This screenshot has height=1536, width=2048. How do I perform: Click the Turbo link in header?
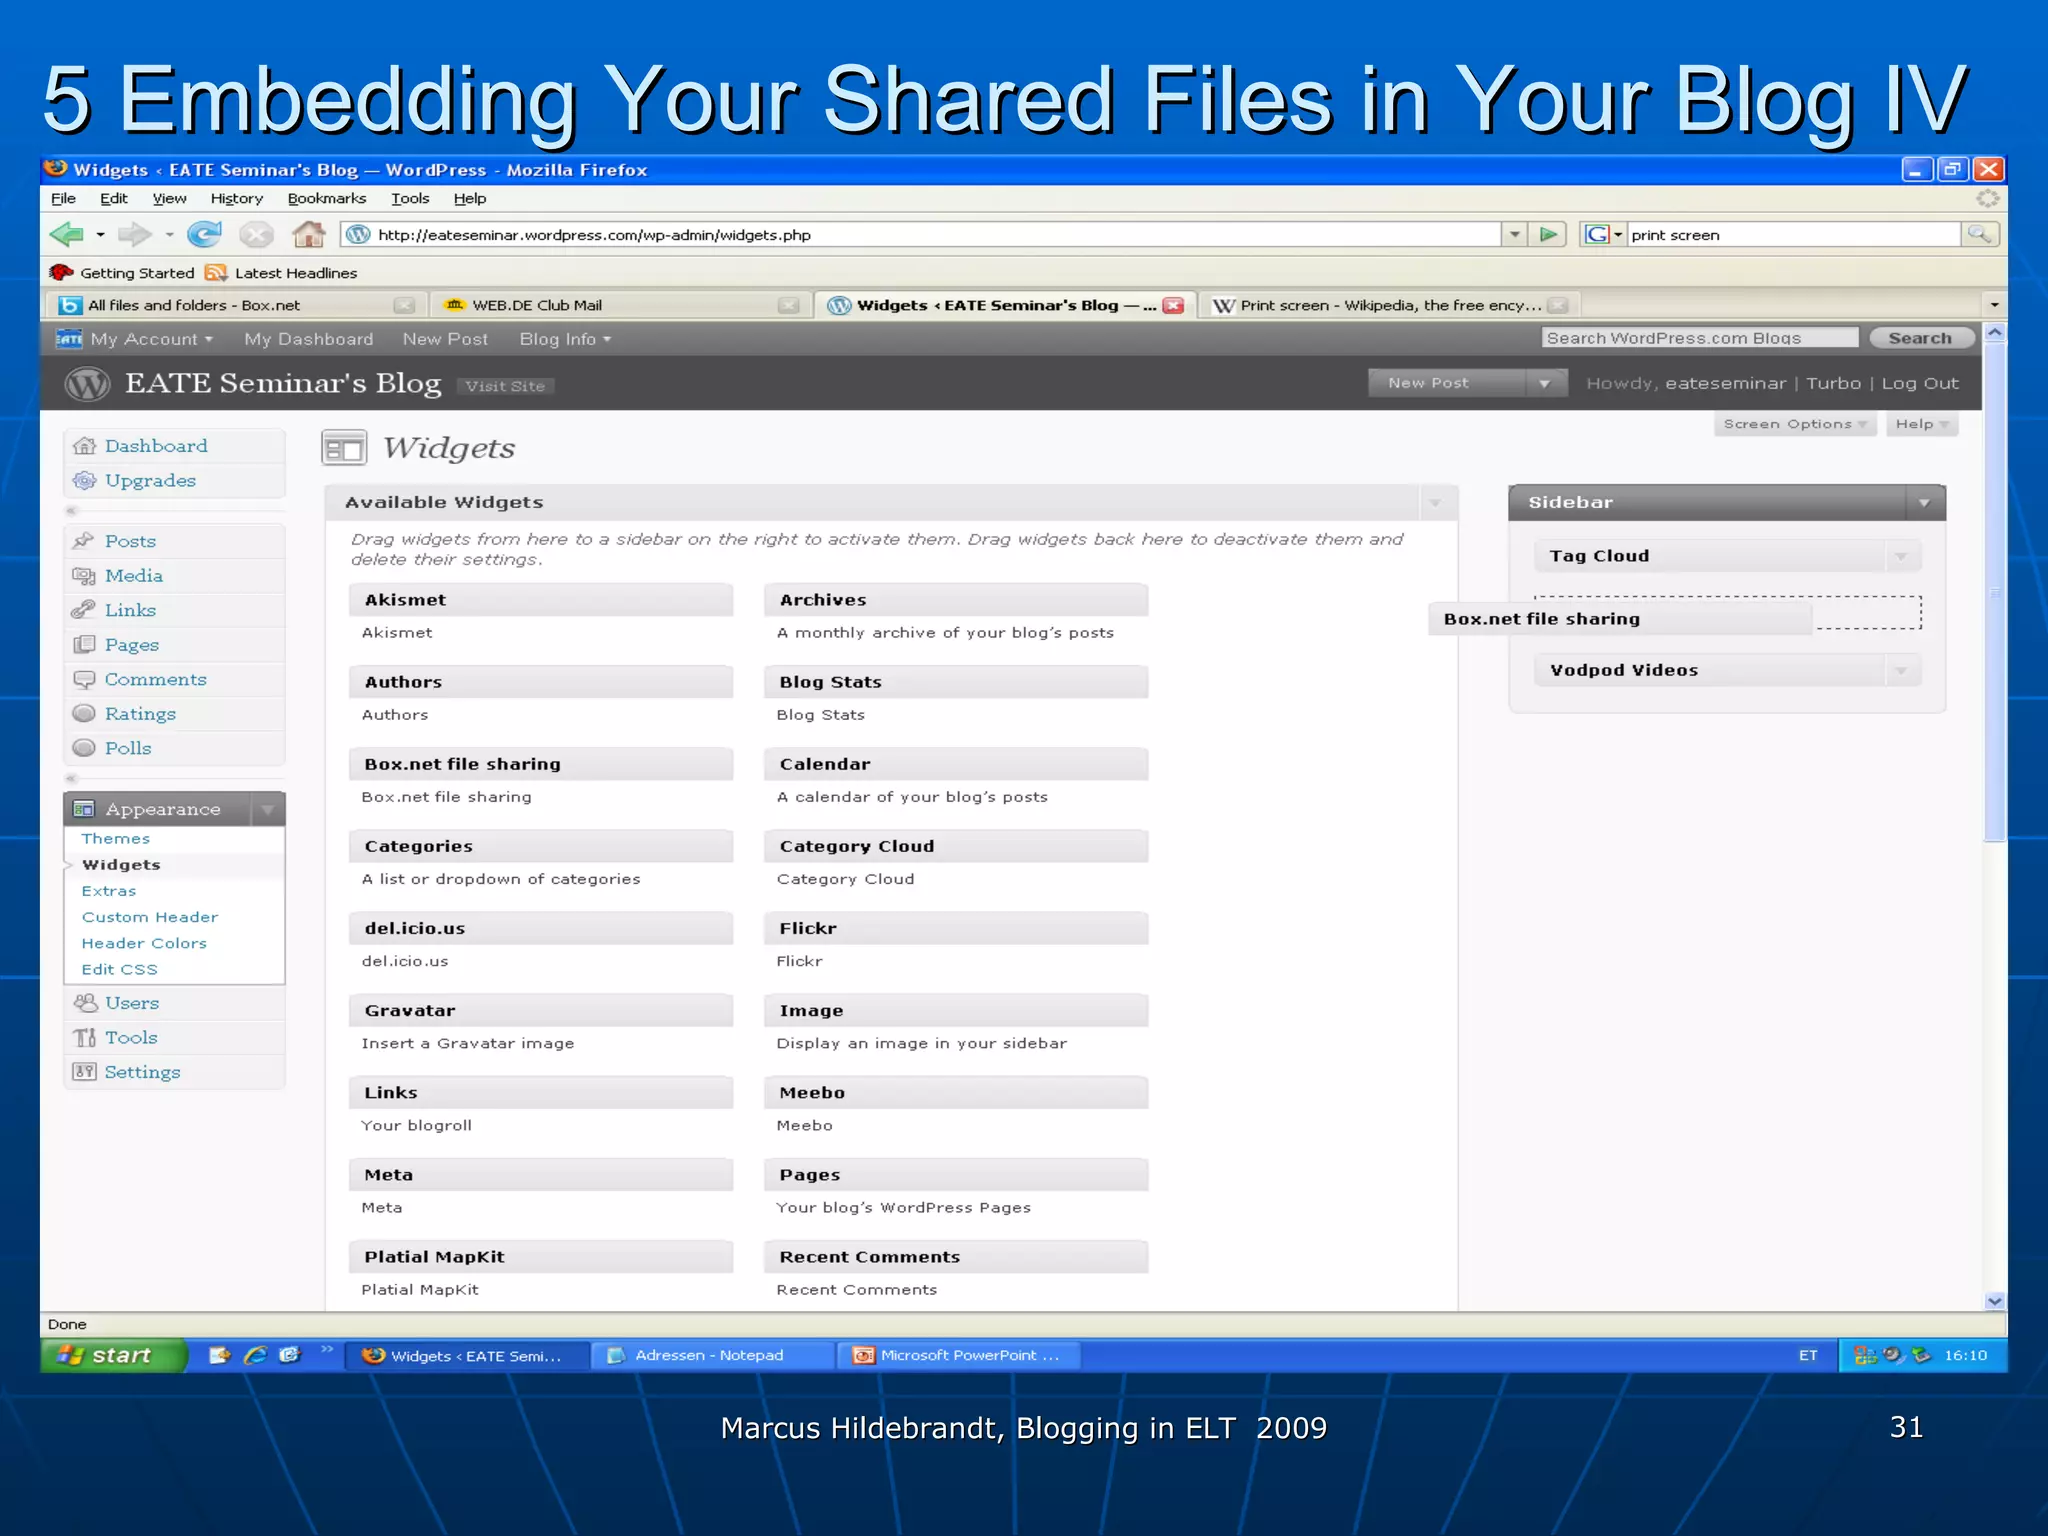1834,384
